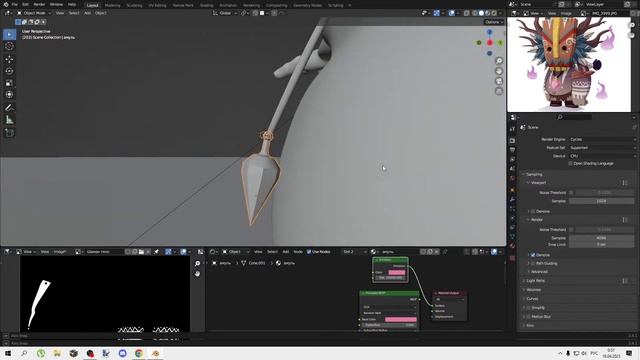Switch to Shading workspace tab
640x360 pixels.
(207, 5)
